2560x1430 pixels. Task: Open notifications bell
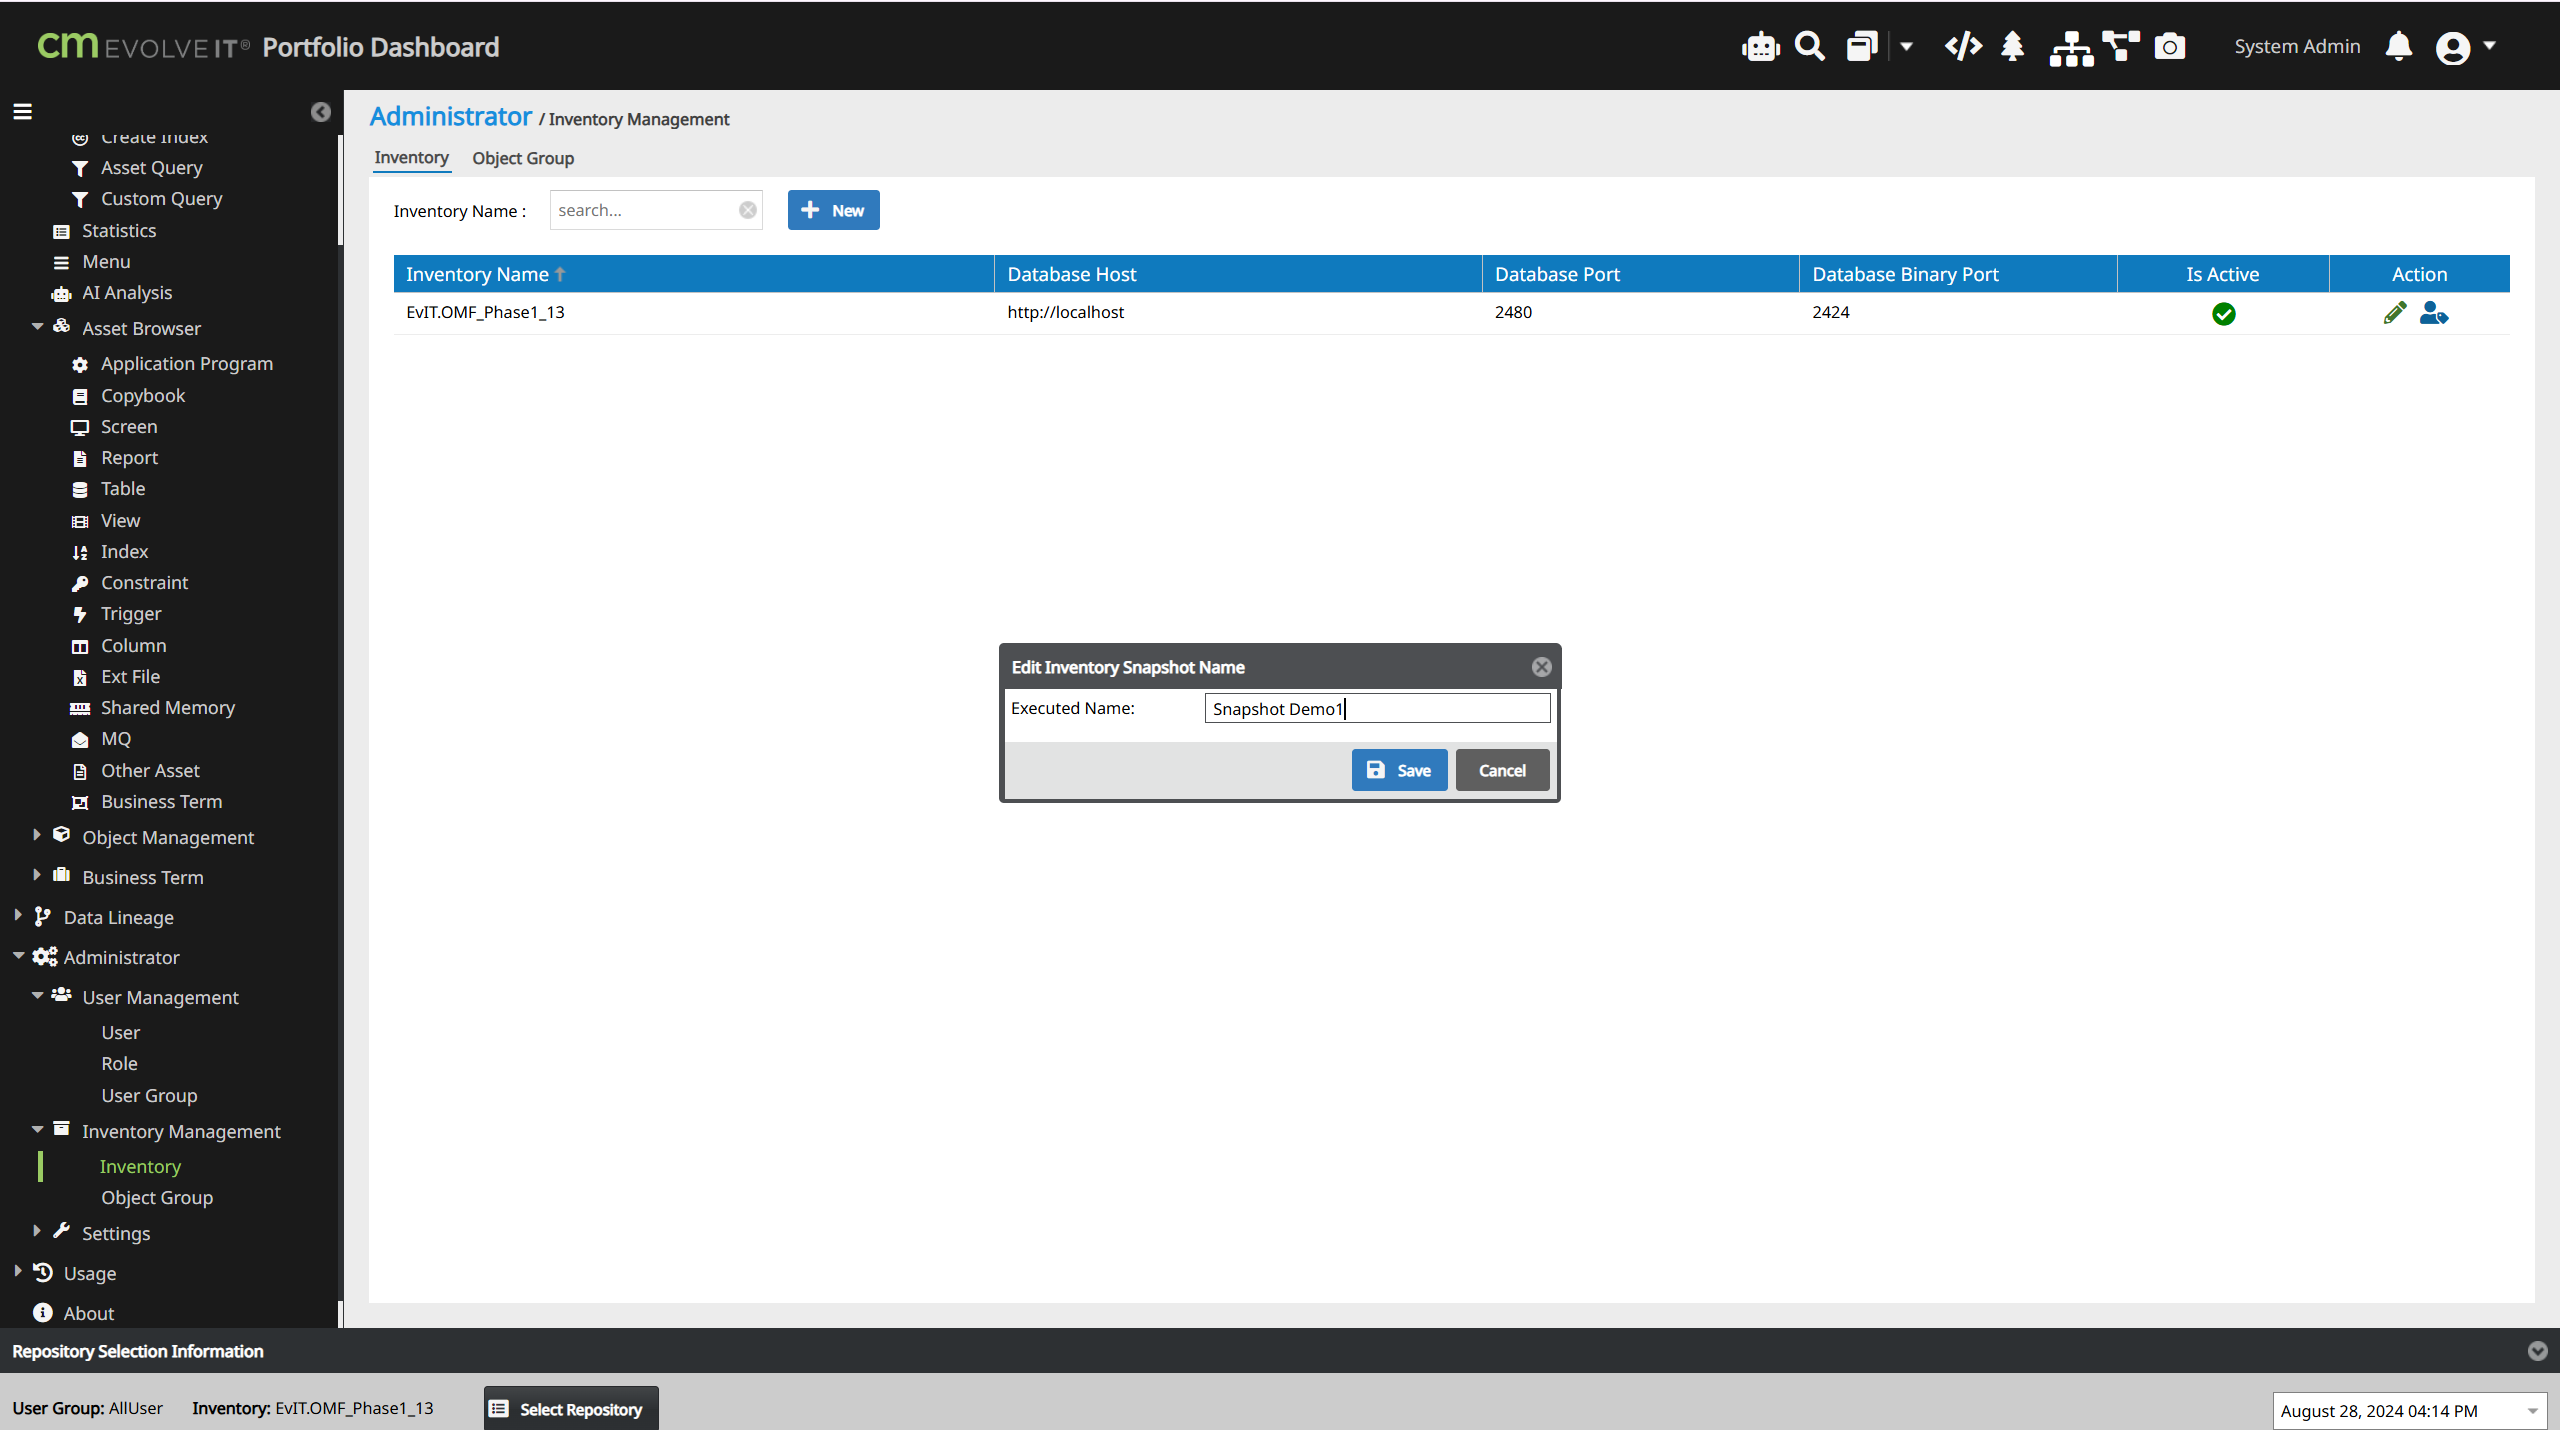(x=2399, y=47)
